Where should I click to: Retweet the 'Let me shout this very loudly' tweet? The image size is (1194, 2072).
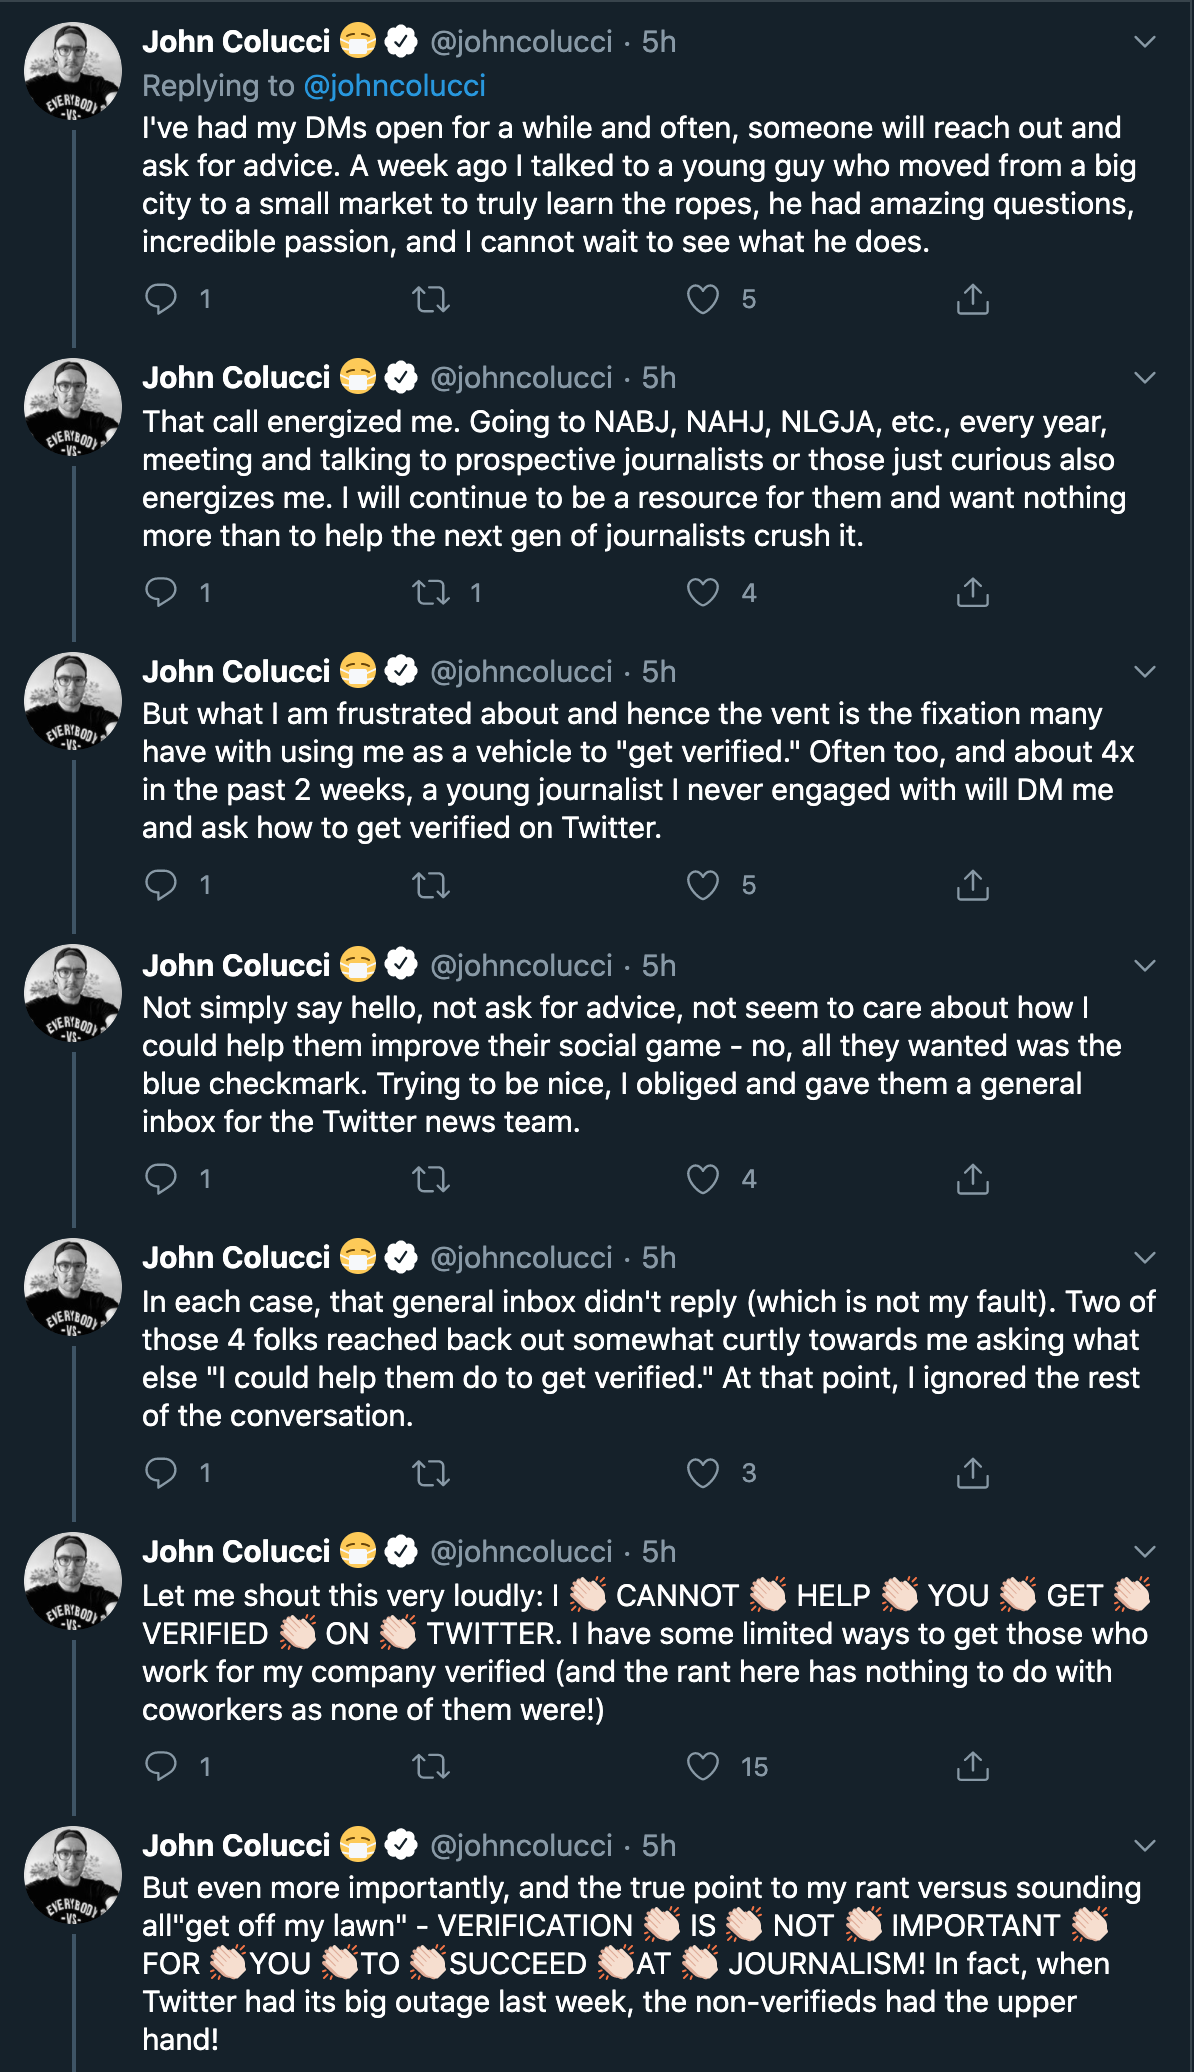tap(432, 1767)
